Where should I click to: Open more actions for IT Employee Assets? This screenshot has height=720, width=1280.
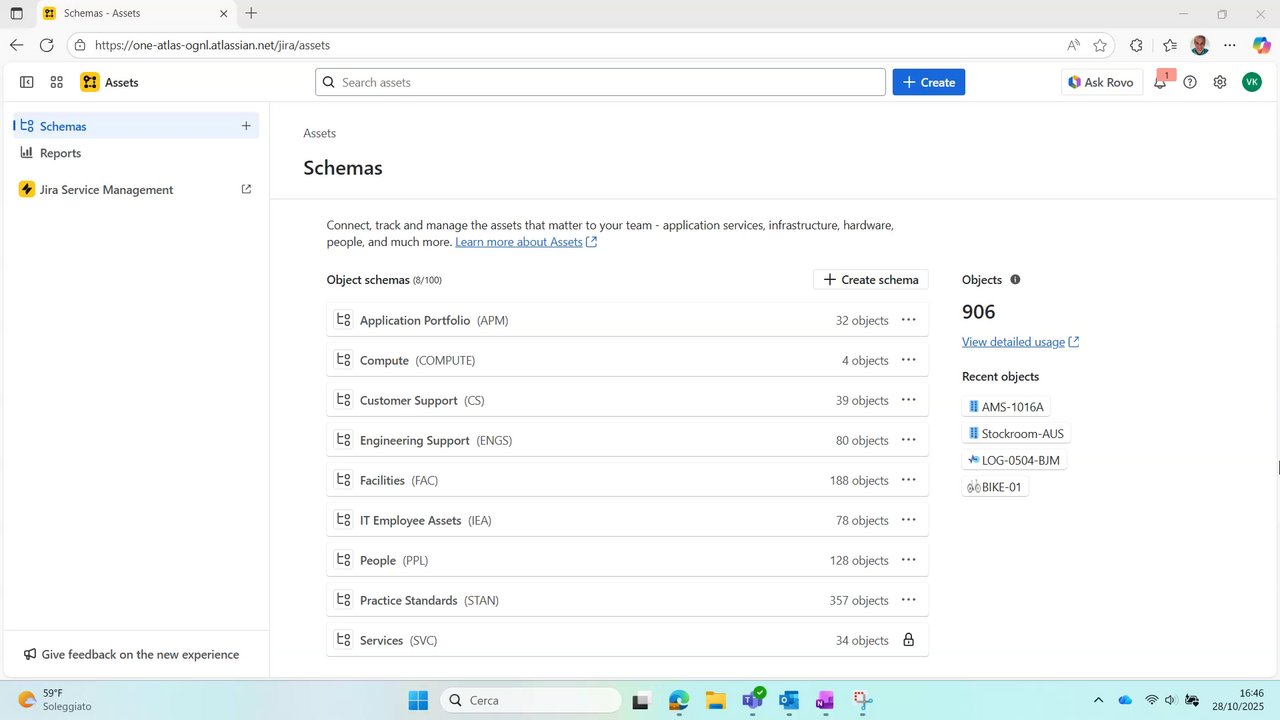point(909,520)
